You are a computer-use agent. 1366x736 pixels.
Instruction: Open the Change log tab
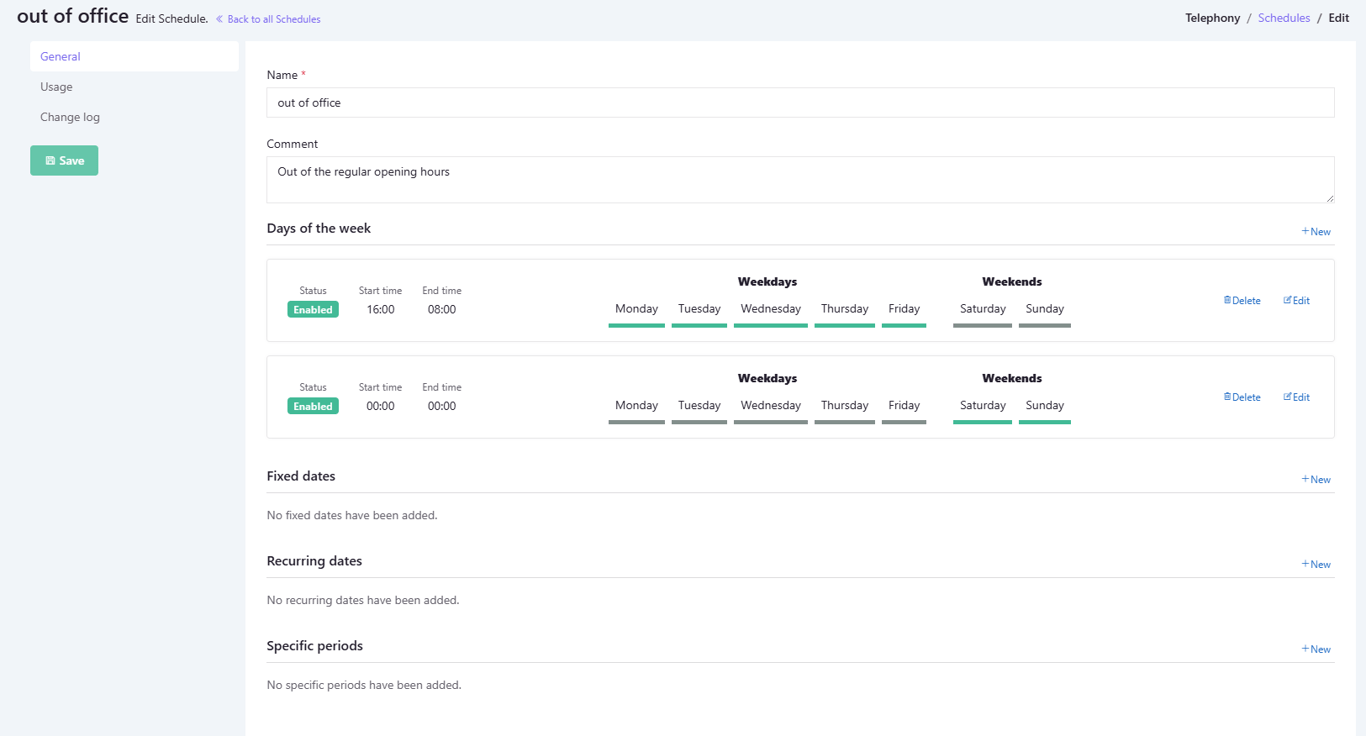[70, 117]
